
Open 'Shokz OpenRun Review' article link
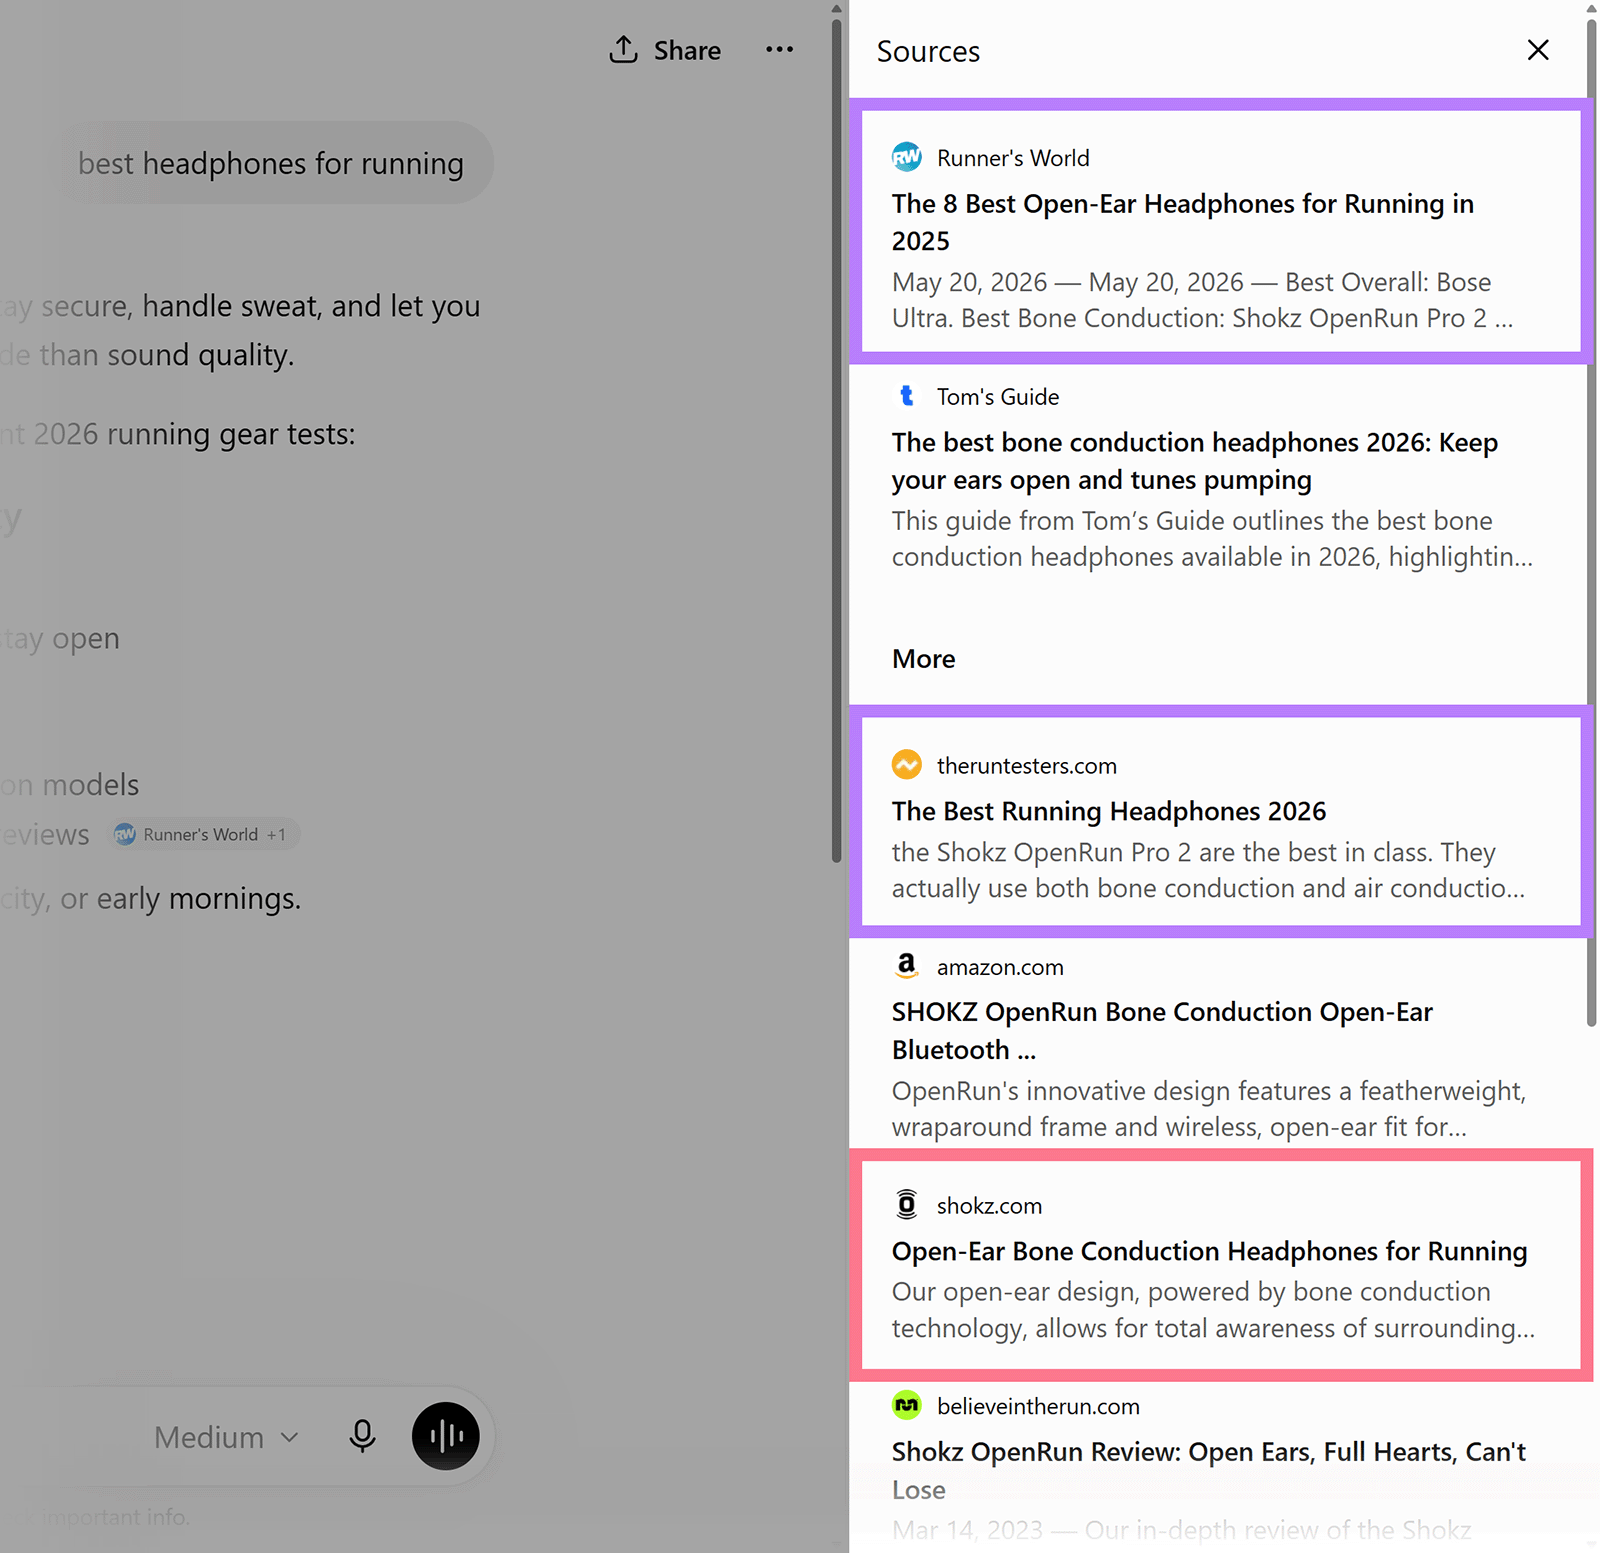tap(1209, 1470)
